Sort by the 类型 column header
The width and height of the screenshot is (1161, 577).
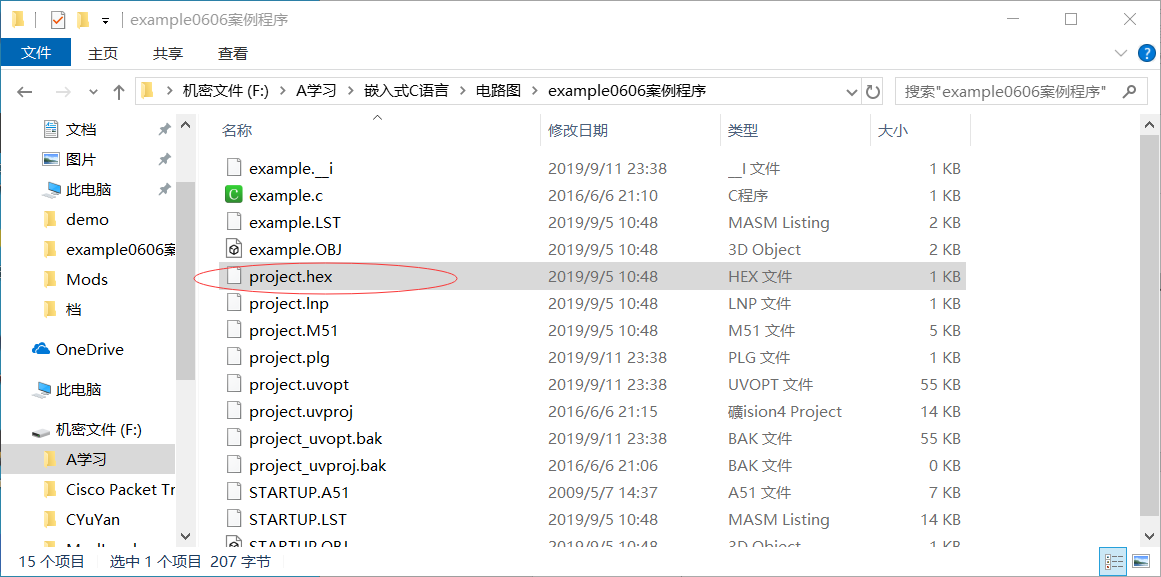743,130
